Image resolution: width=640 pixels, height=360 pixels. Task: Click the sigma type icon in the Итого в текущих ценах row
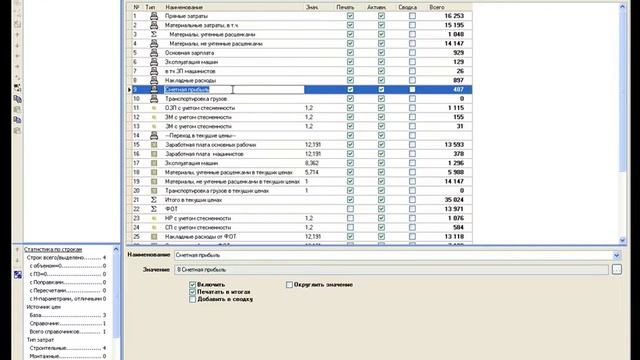point(154,200)
